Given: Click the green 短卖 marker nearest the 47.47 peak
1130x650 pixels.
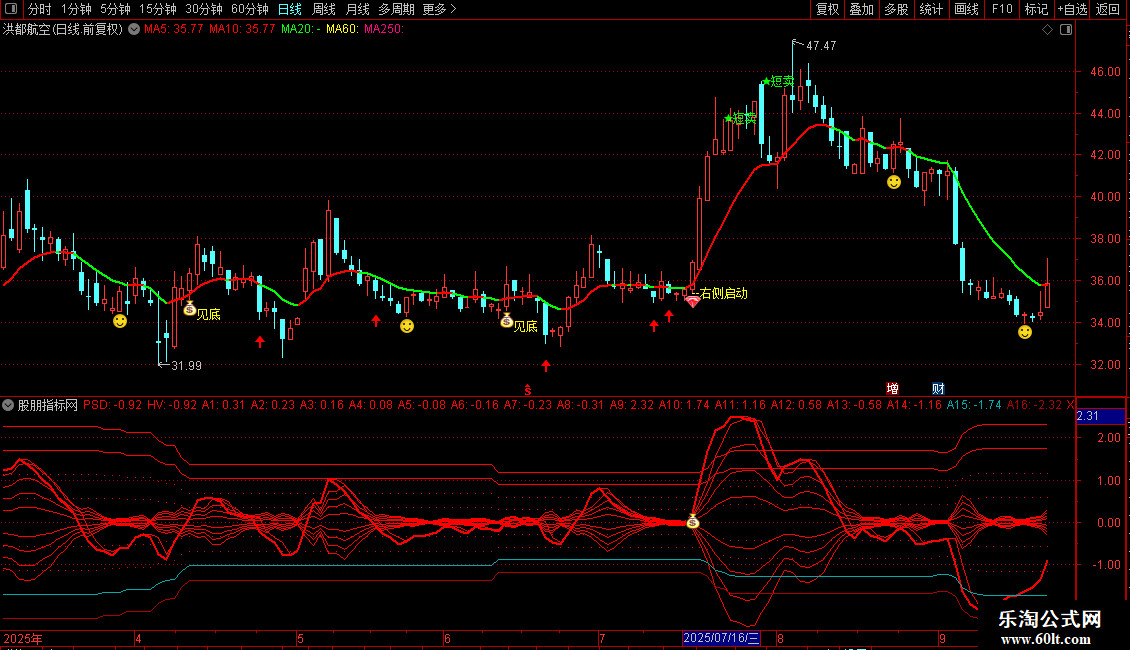Looking at the screenshot, I should 778,81.
